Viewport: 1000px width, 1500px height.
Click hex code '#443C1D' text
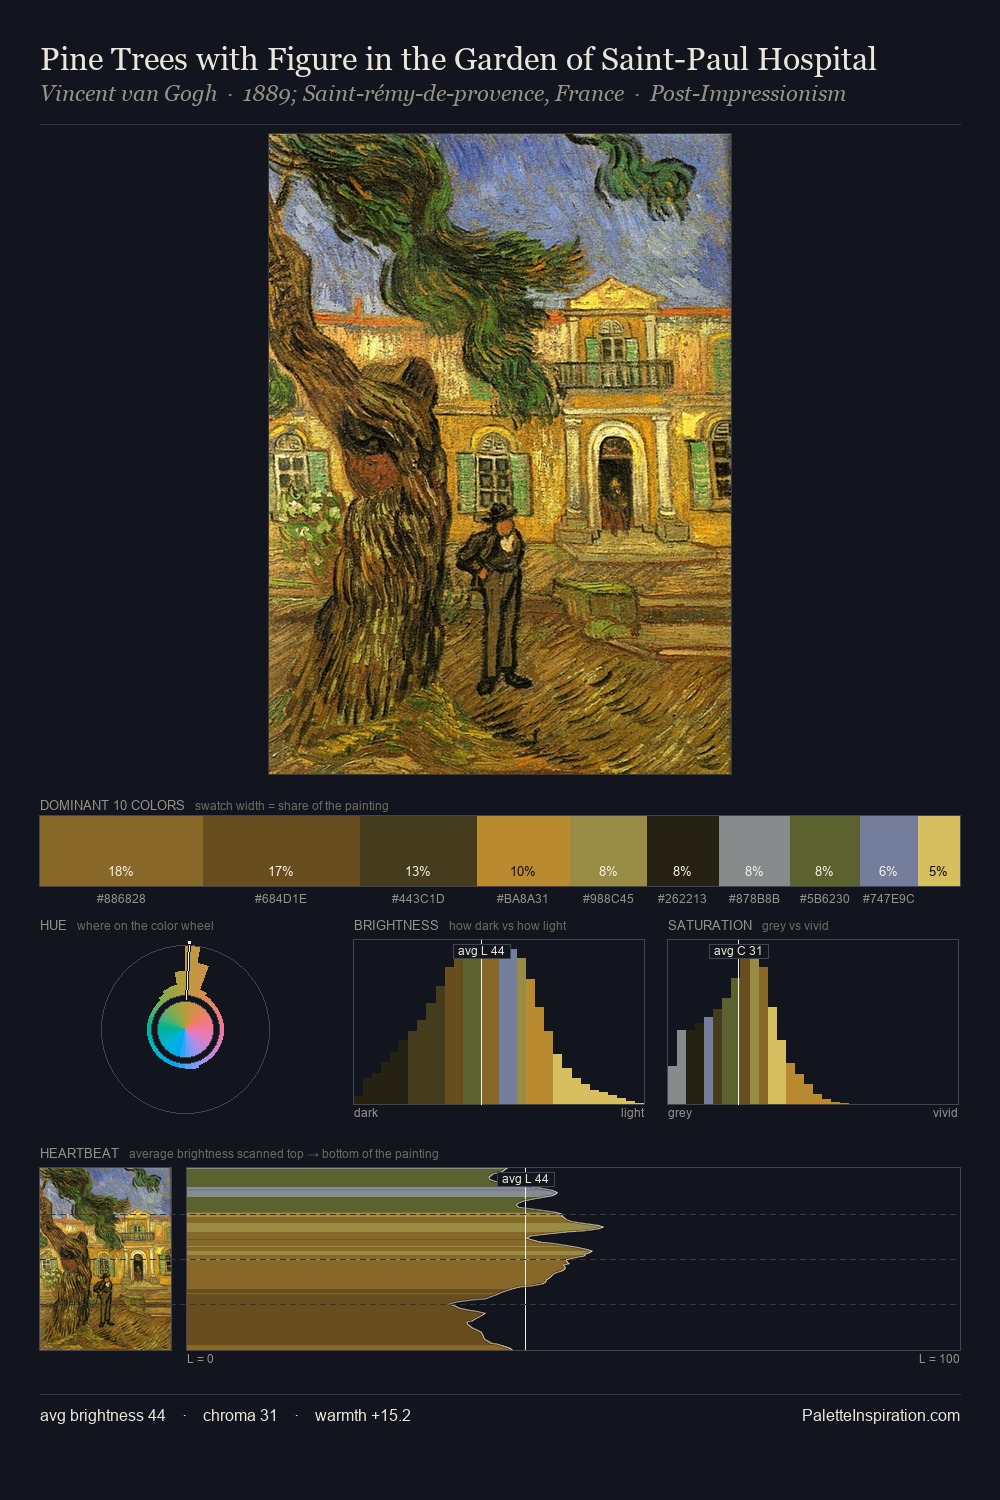[418, 899]
